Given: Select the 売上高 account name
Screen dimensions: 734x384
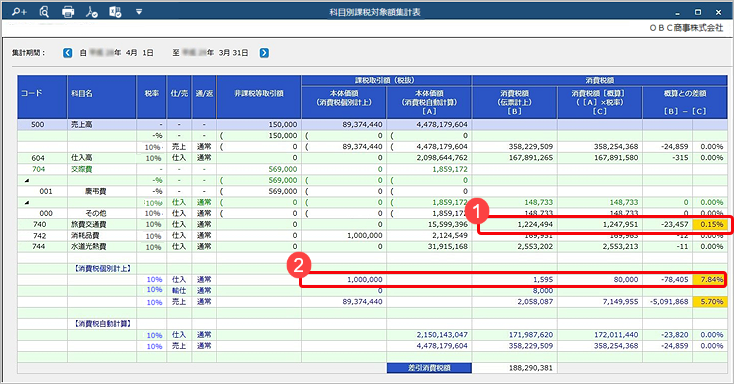Looking at the screenshot, I should coord(81,125).
